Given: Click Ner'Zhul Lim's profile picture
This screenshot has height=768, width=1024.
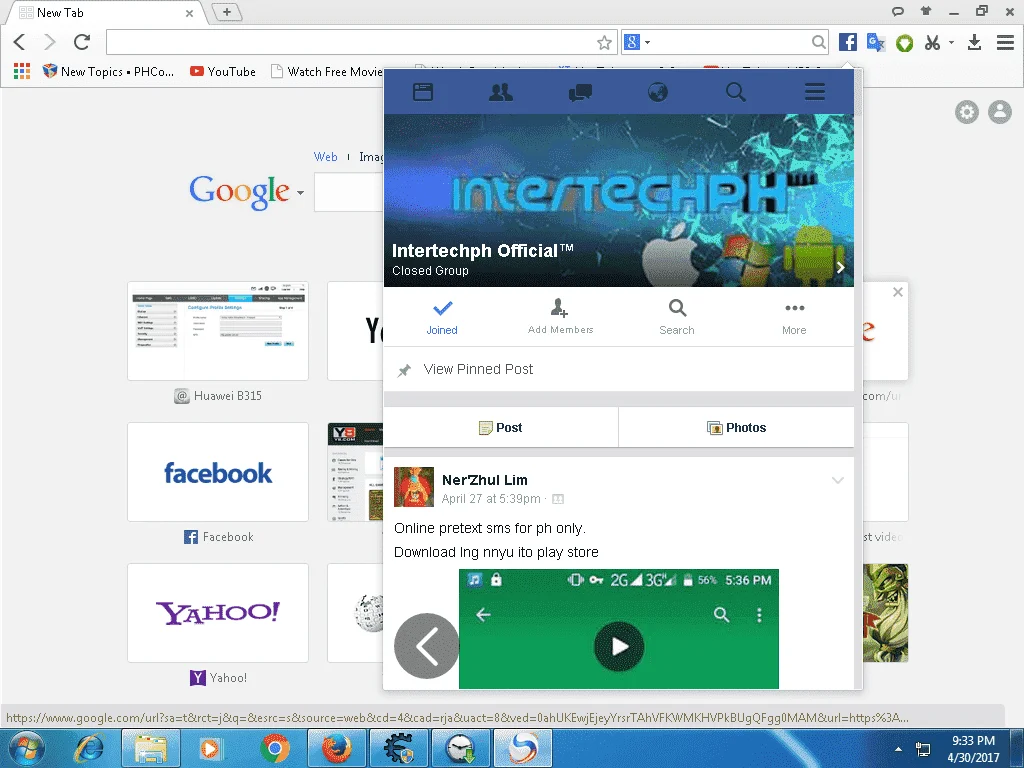Looking at the screenshot, I should [x=414, y=487].
